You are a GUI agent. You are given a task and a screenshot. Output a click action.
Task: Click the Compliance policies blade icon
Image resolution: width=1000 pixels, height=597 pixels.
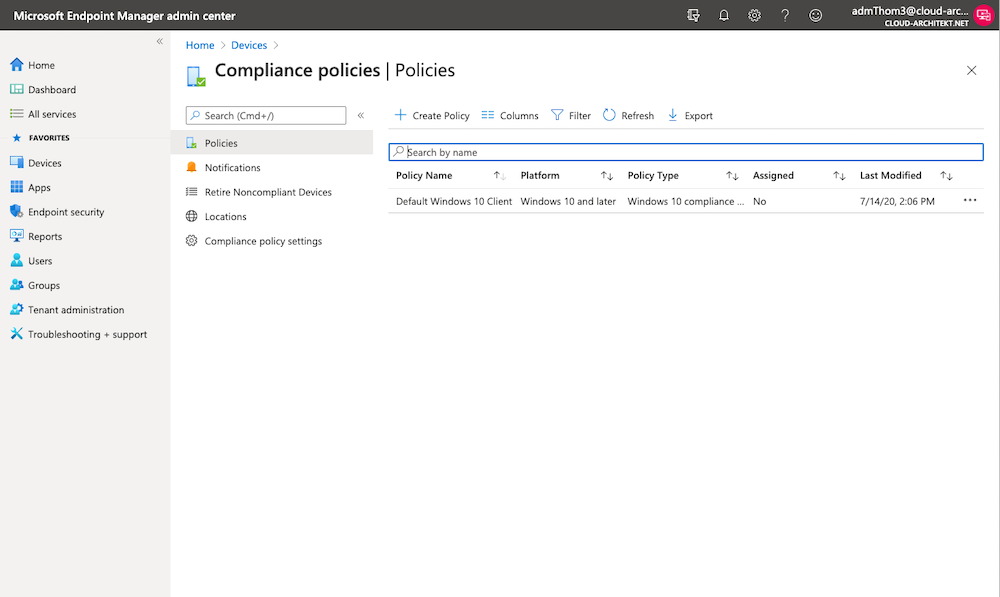click(x=196, y=76)
